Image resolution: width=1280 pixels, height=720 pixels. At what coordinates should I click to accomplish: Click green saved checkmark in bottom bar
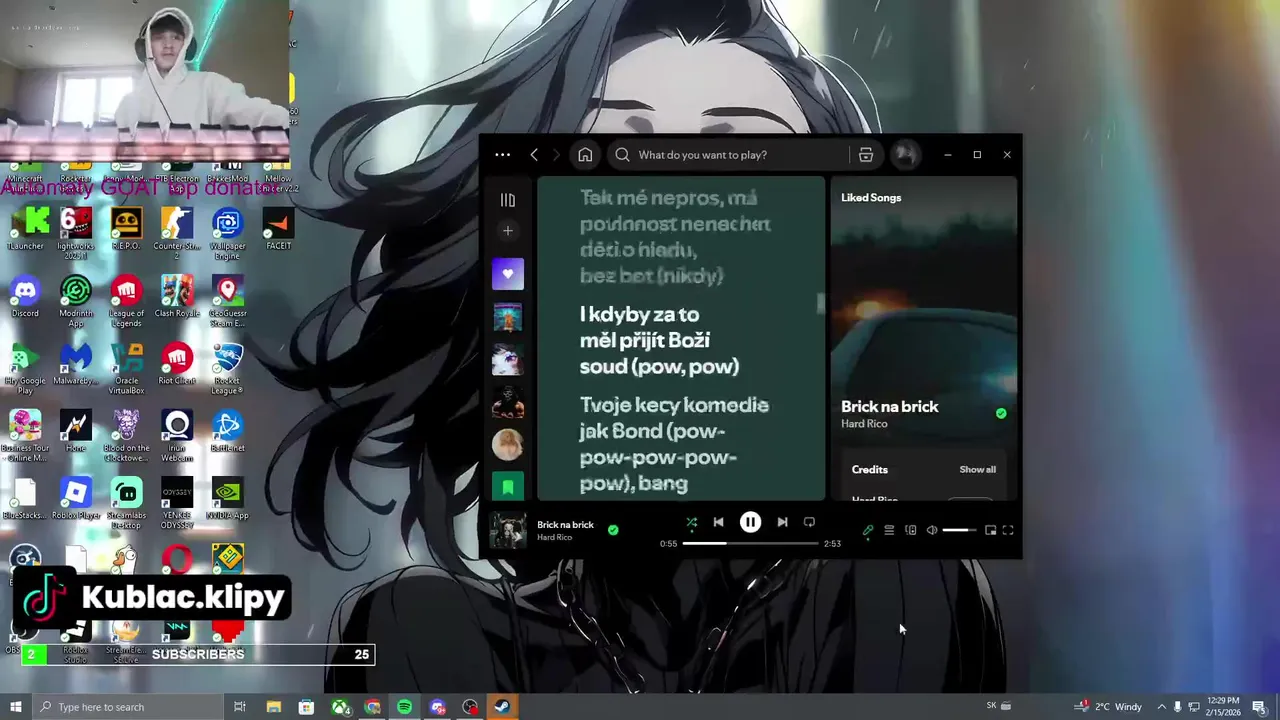point(613,530)
